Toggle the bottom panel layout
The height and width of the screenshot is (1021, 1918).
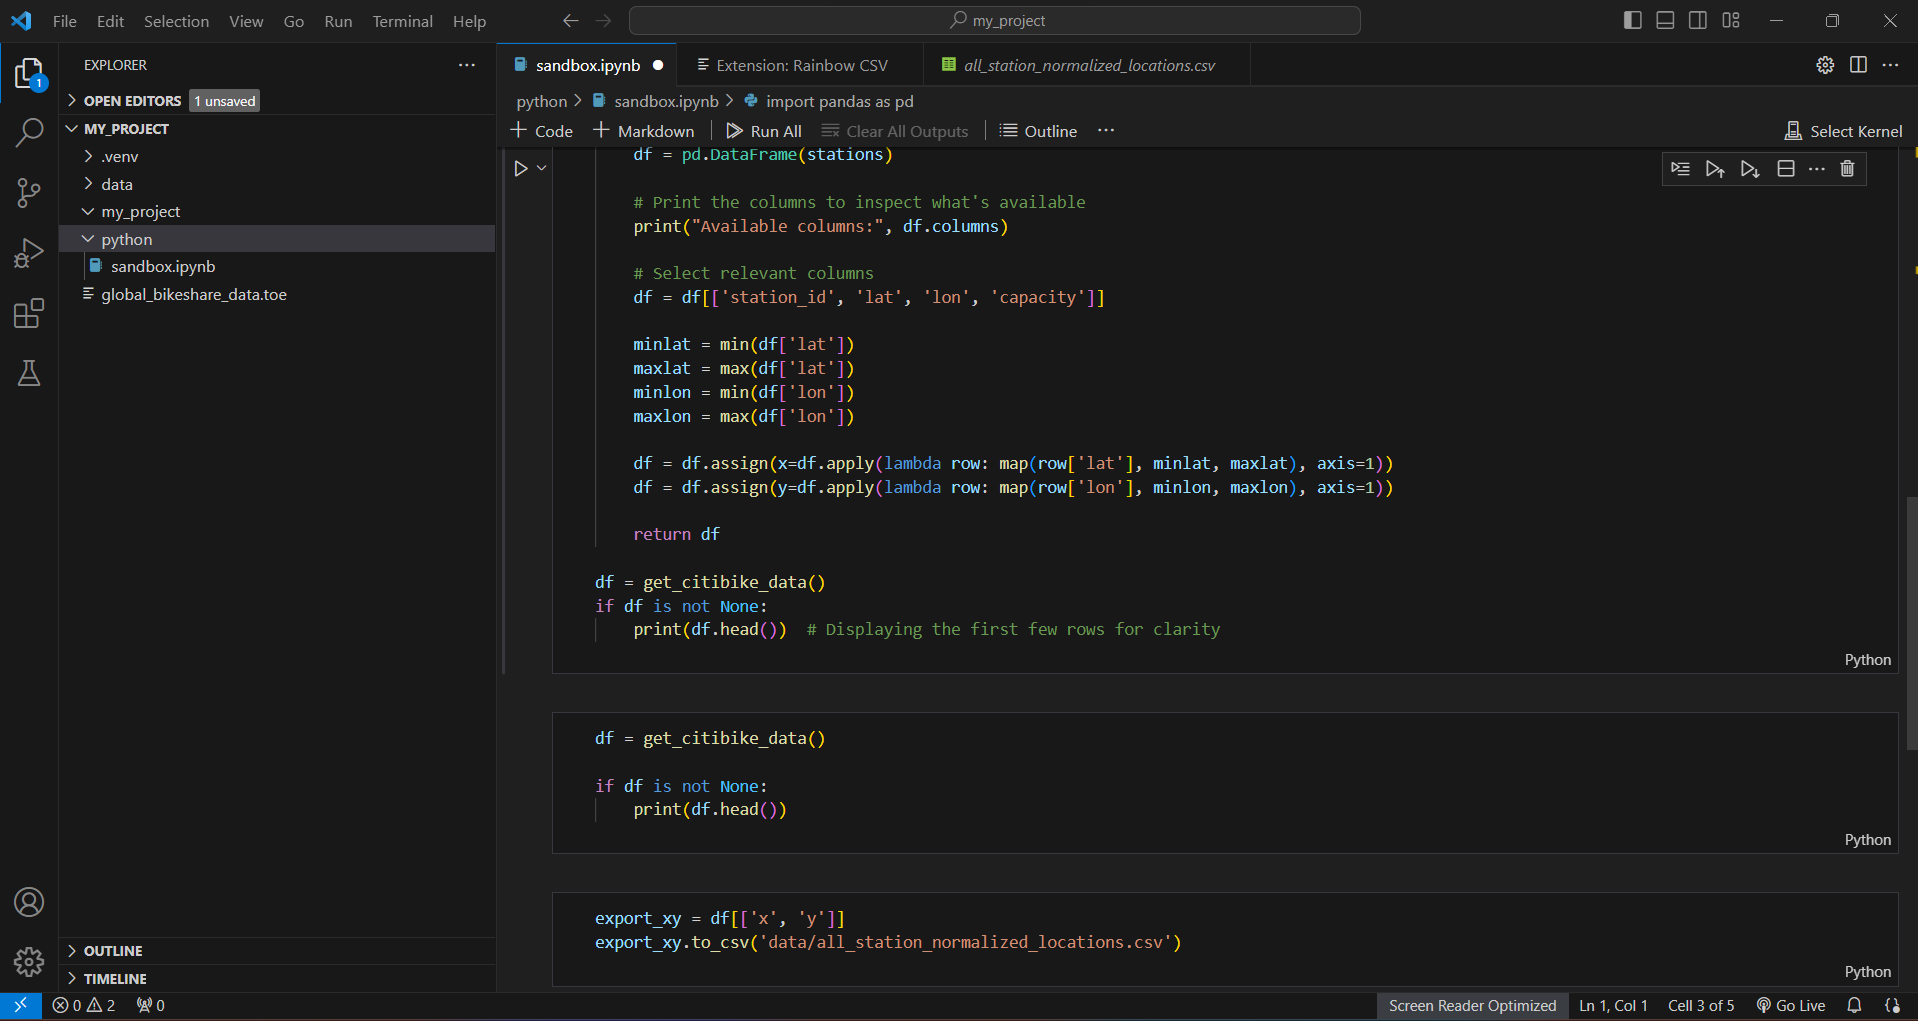tap(1665, 20)
